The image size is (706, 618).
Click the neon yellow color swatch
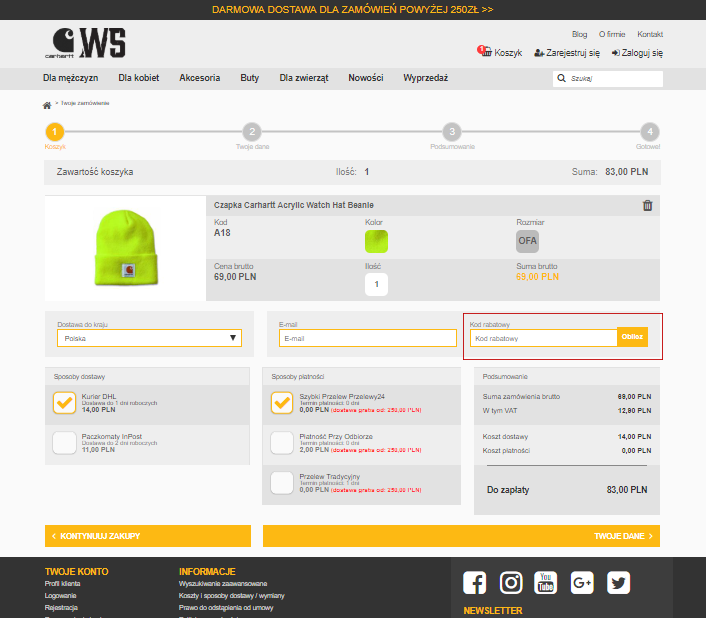376,241
